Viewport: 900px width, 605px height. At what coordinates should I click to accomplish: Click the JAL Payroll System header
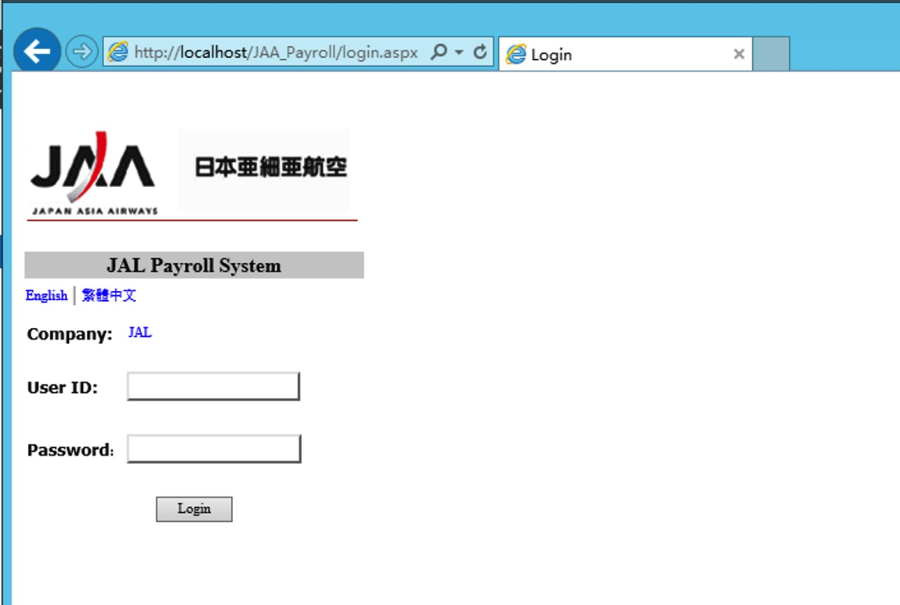click(x=194, y=266)
